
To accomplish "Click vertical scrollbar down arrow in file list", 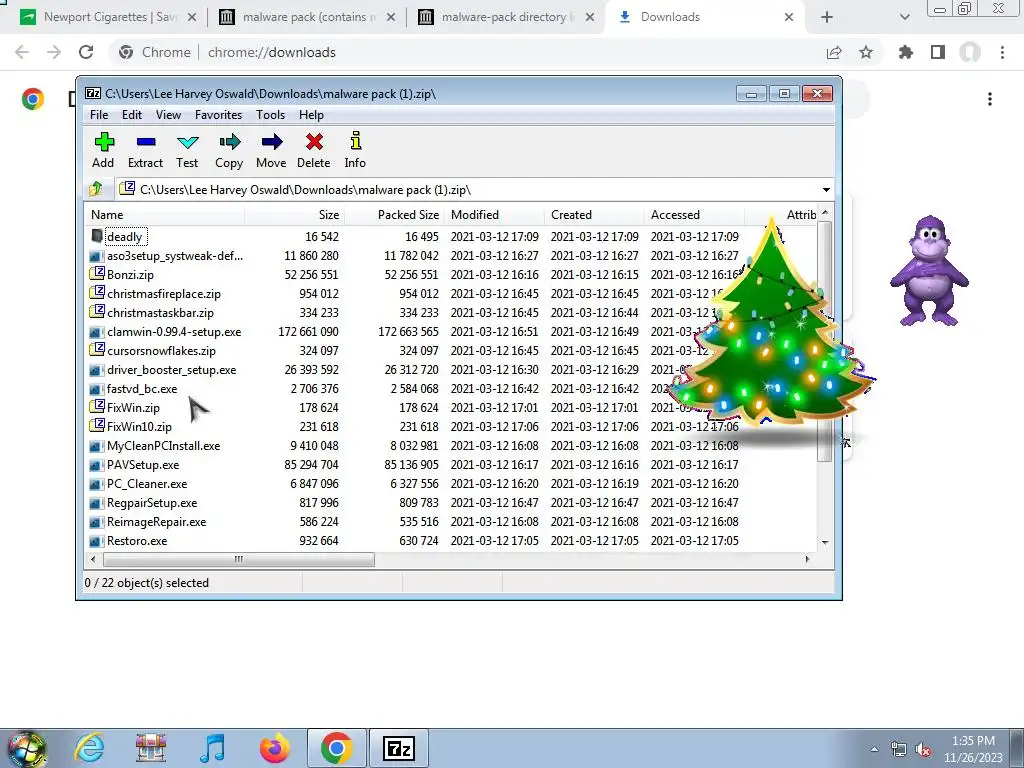I will coord(825,542).
